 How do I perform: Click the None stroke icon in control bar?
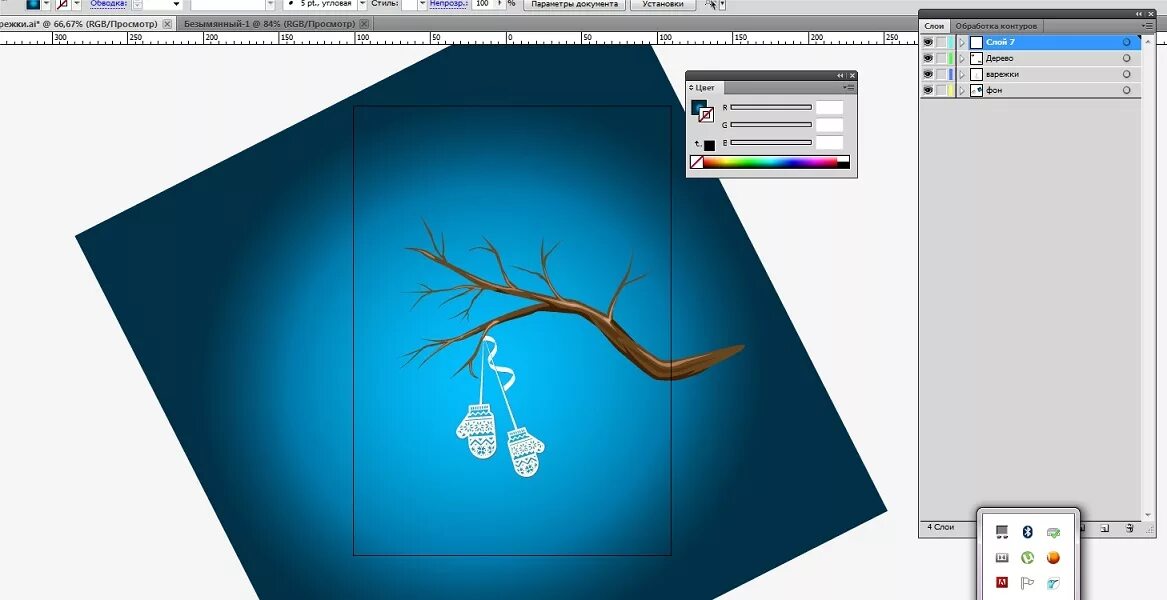63,4
